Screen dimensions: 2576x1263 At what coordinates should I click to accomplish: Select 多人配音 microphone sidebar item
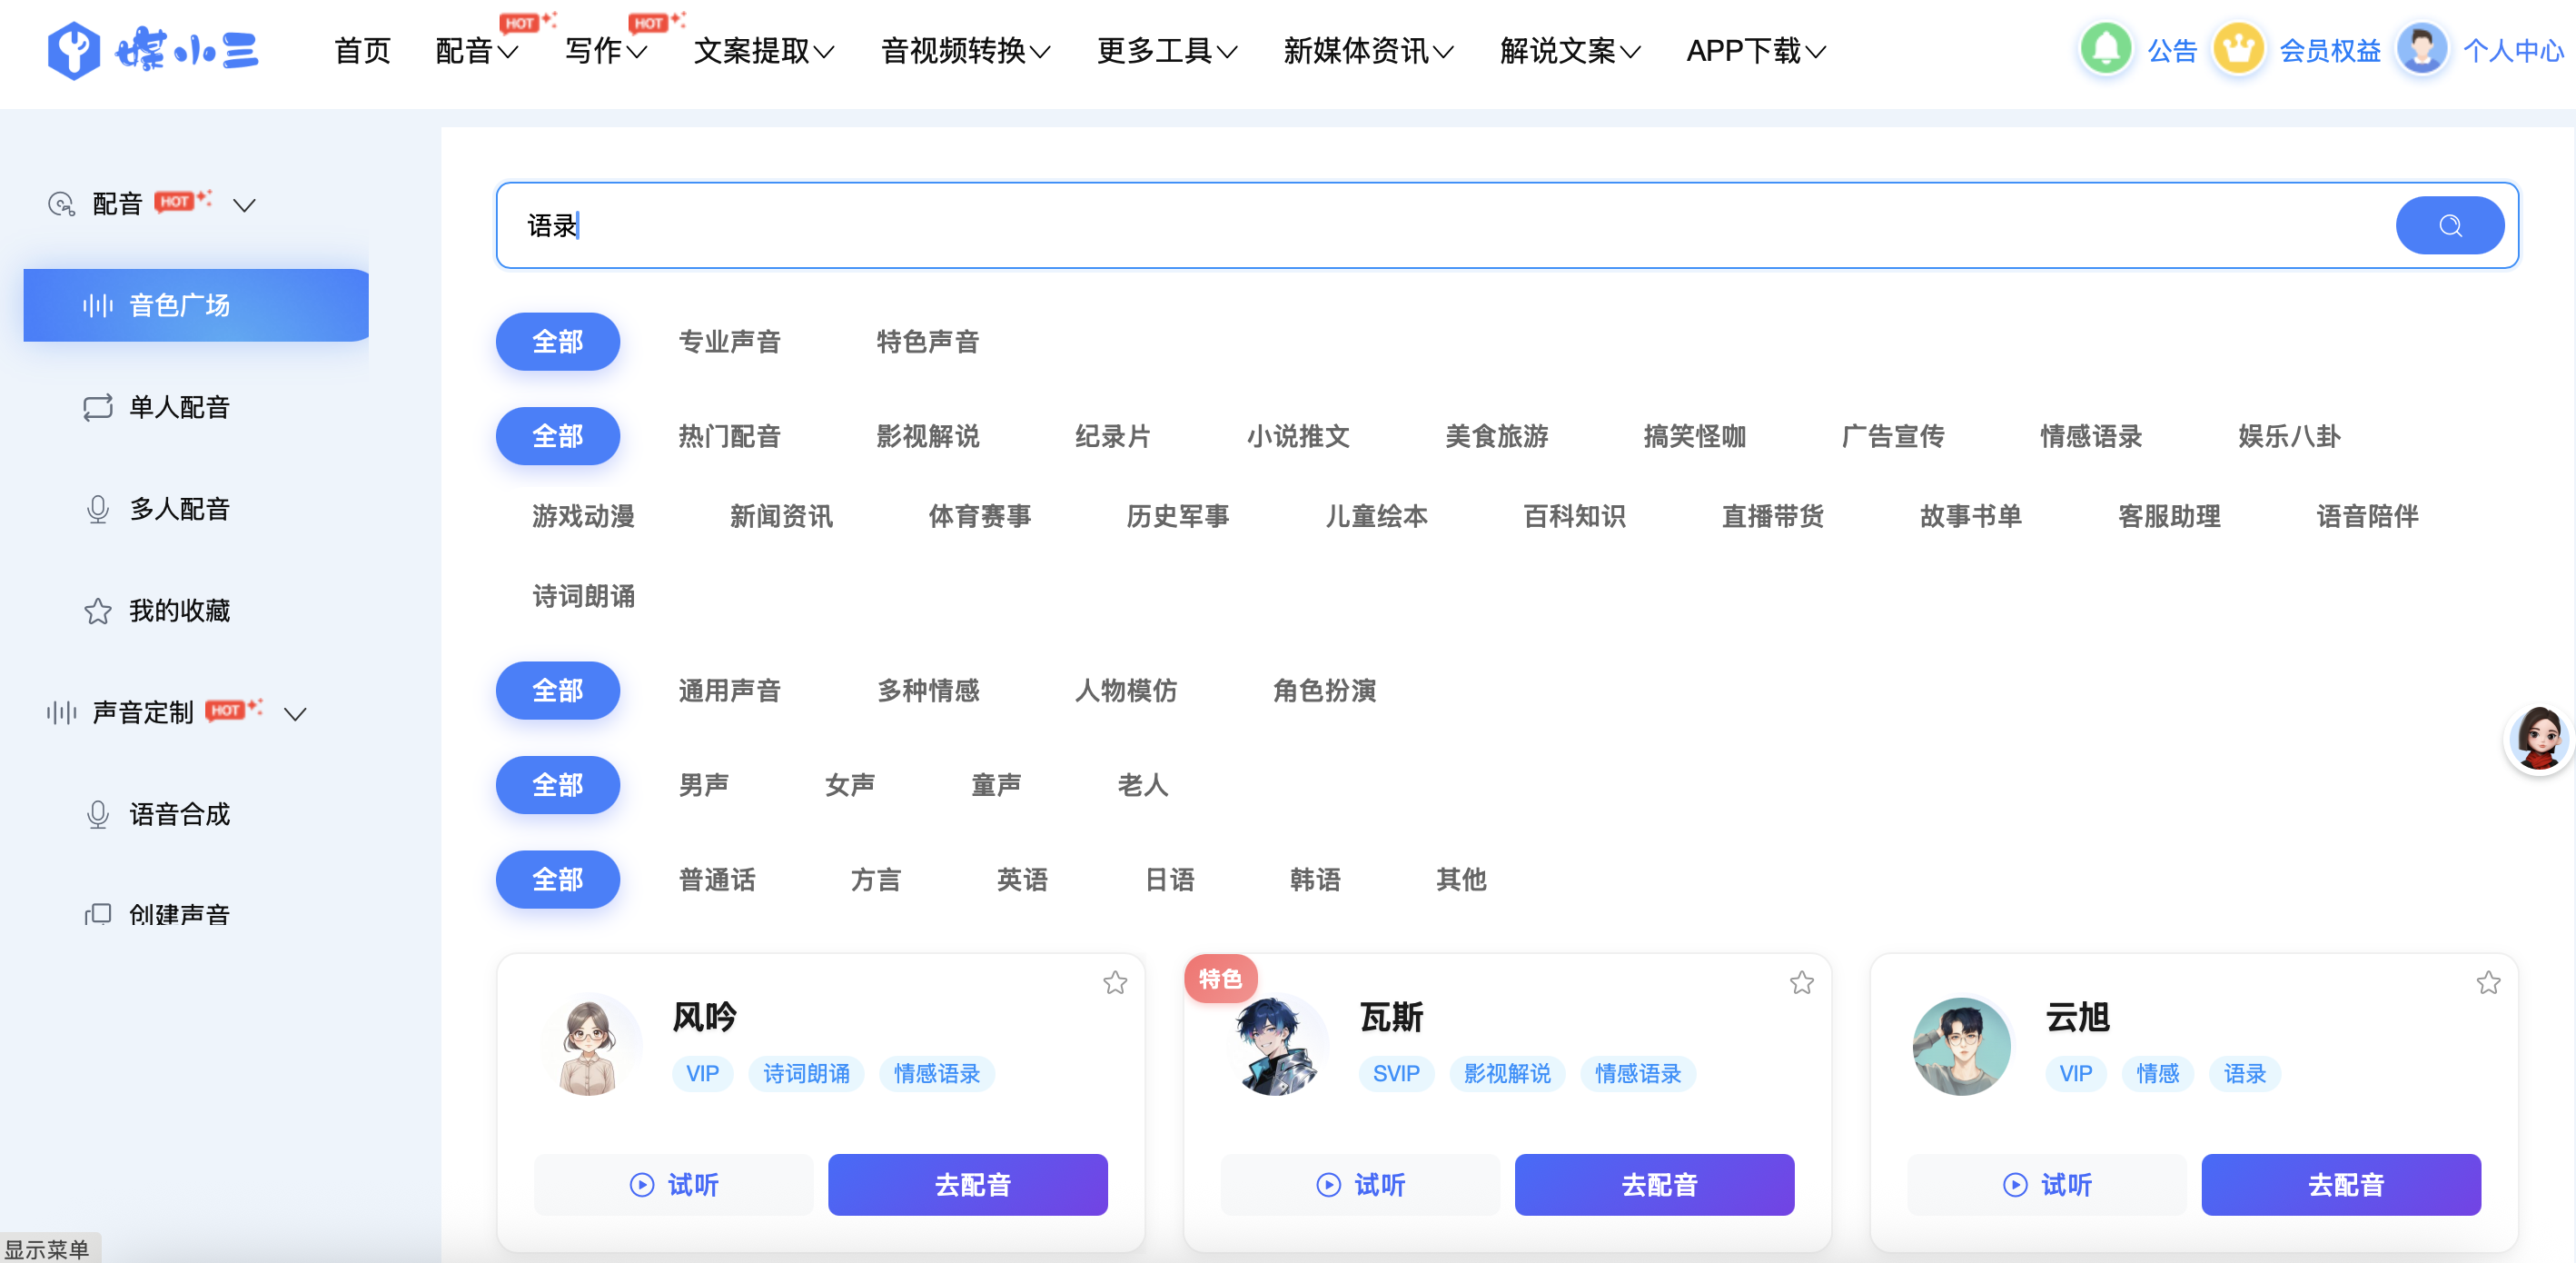(x=98, y=509)
